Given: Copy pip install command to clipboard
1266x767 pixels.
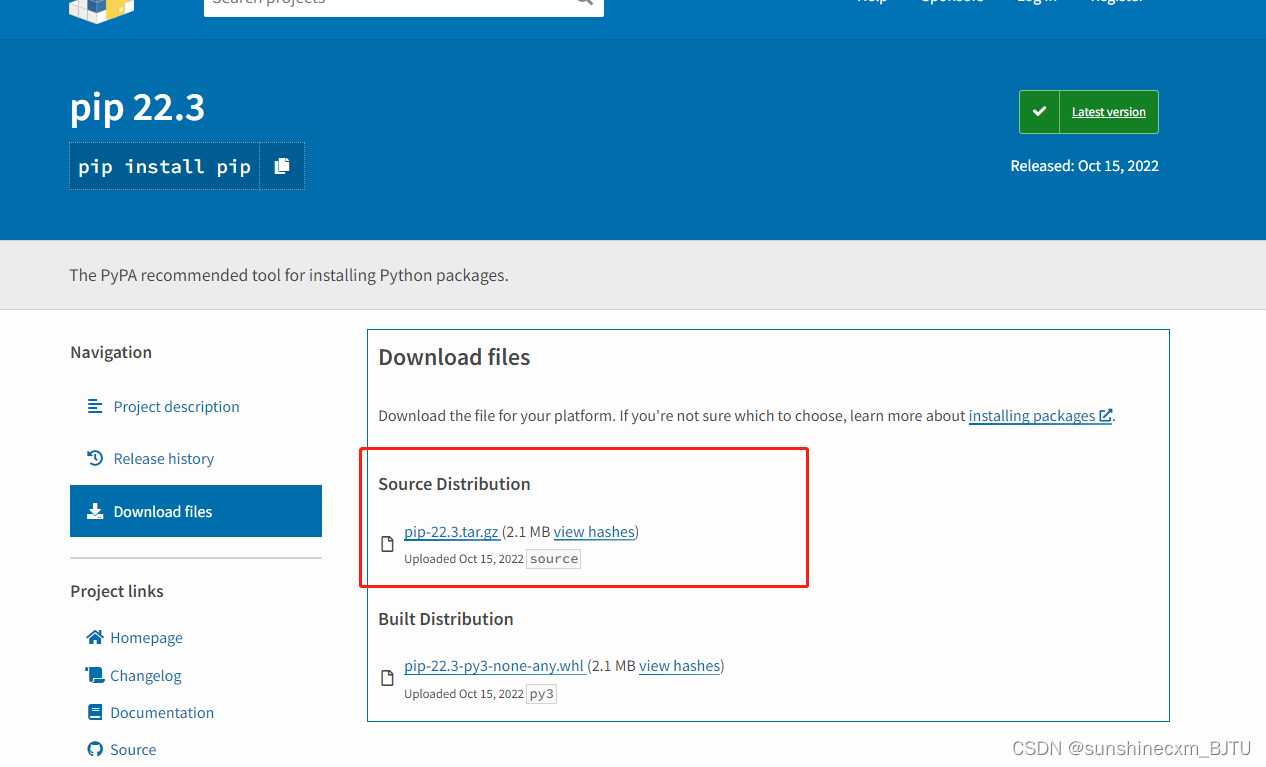Looking at the screenshot, I should (282, 166).
